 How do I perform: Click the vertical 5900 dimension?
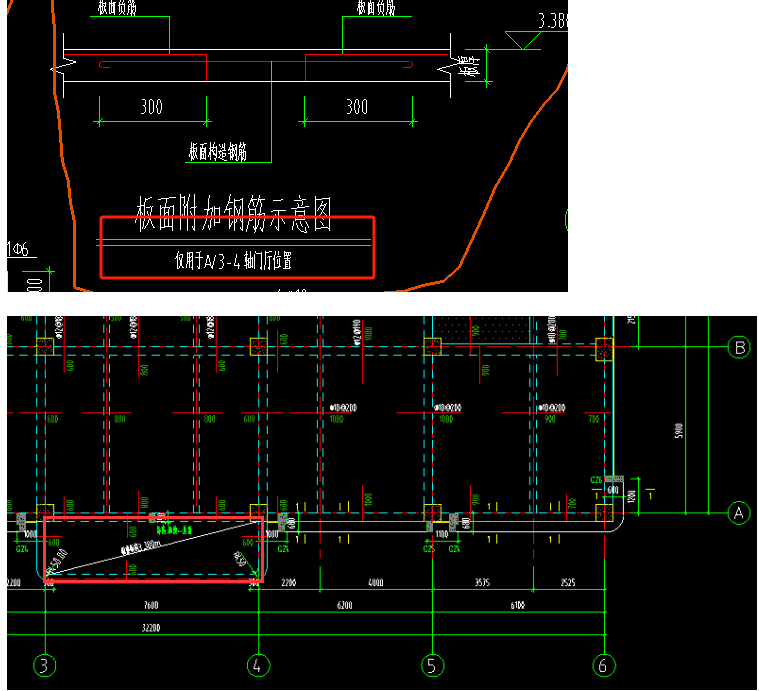click(679, 430)
